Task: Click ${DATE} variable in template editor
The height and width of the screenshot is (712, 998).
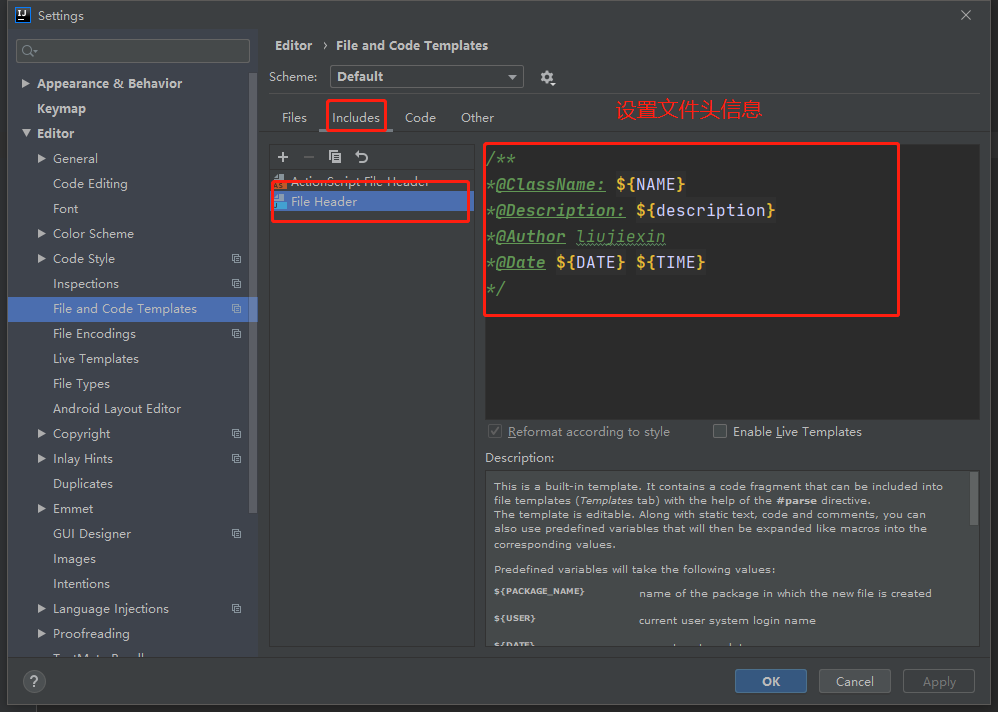Action: (590, 262)
